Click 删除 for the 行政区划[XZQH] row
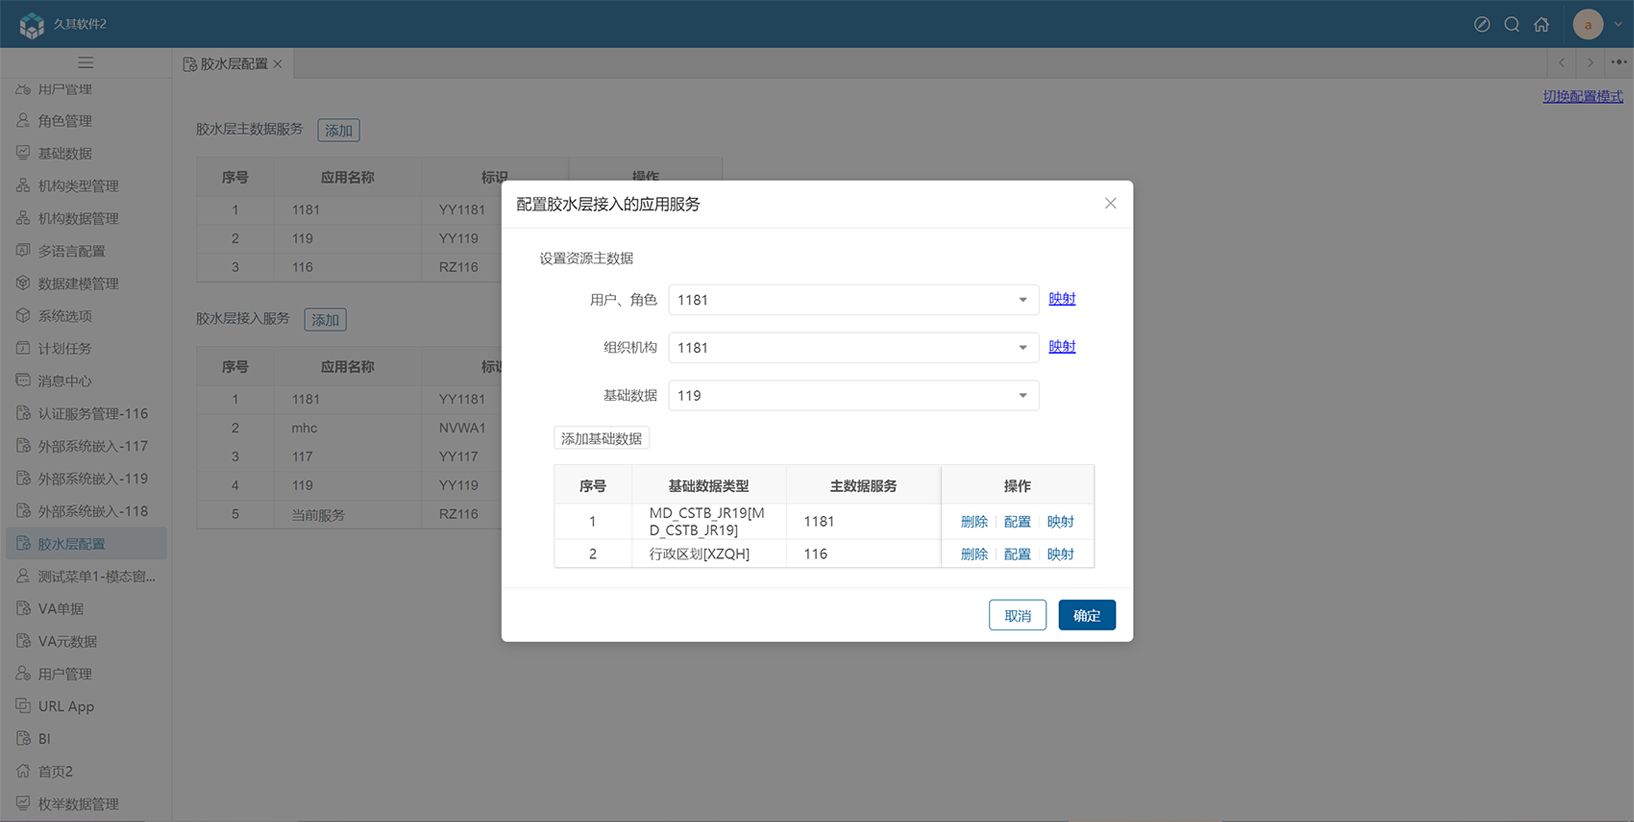The image size is (1634, 822). coord(973,554)
